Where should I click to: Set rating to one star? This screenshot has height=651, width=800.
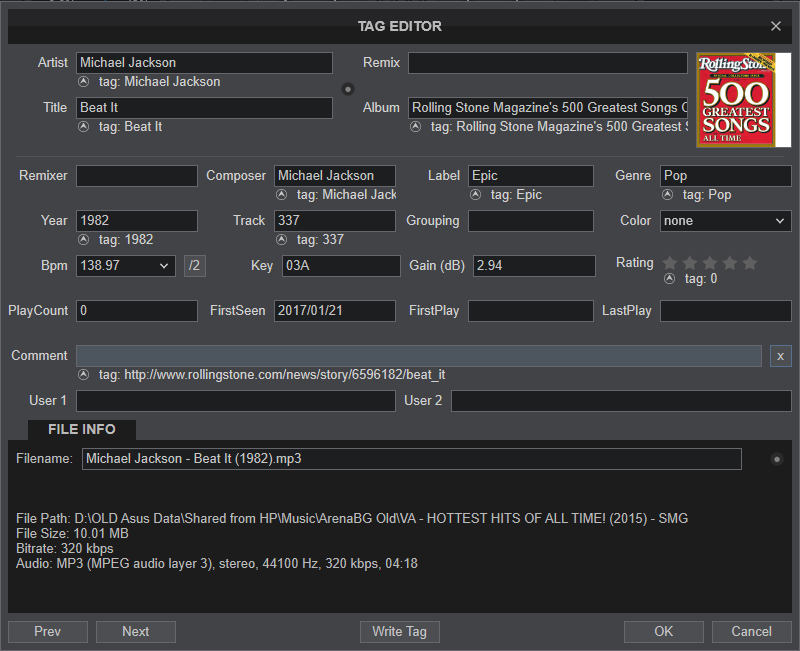pos(670,263)
